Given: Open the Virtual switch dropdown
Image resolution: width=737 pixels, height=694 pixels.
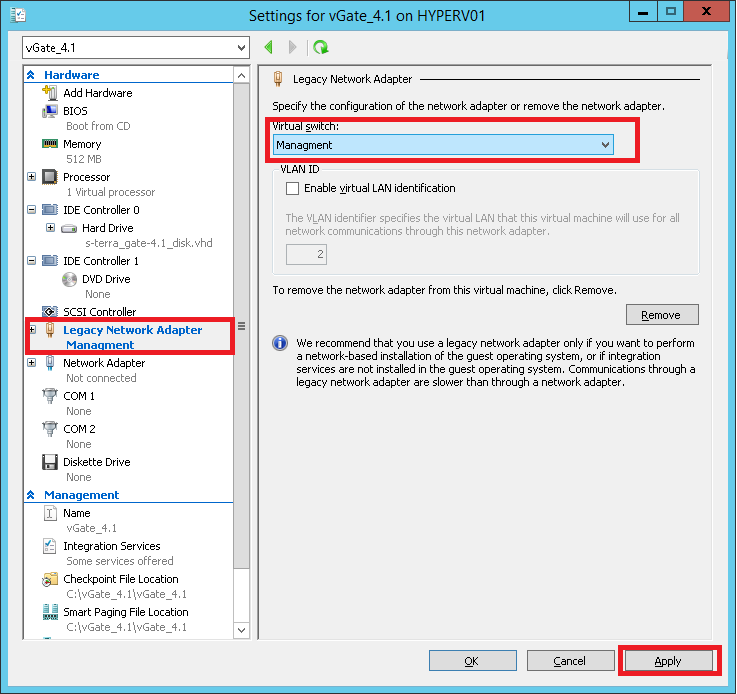Looking at the screenshot, I should point(443,145).
